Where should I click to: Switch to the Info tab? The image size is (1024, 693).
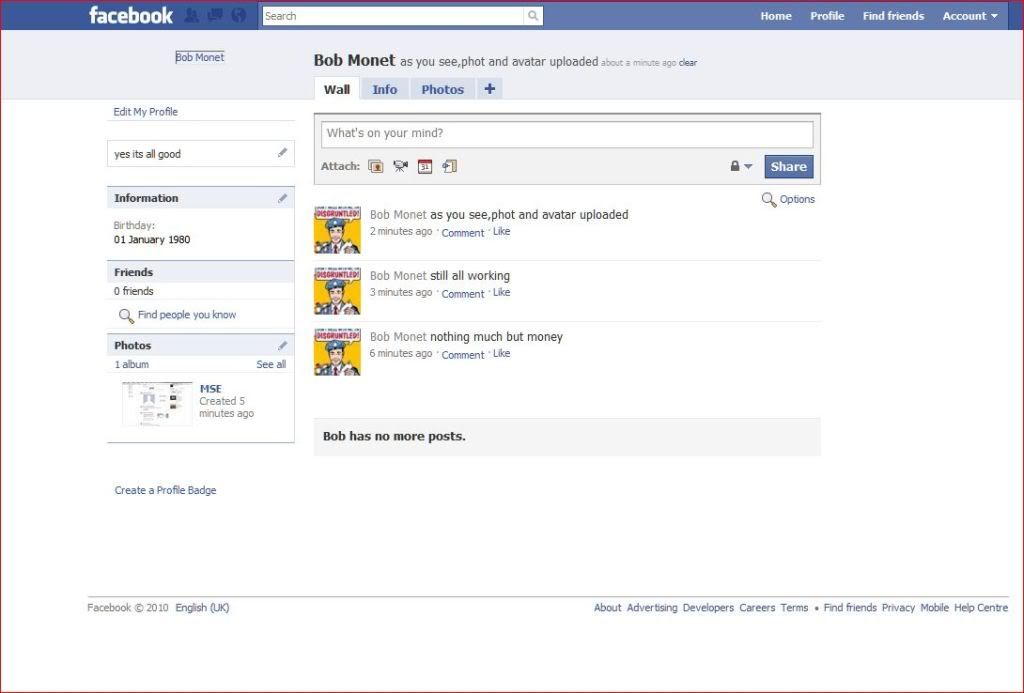(384, 89)
